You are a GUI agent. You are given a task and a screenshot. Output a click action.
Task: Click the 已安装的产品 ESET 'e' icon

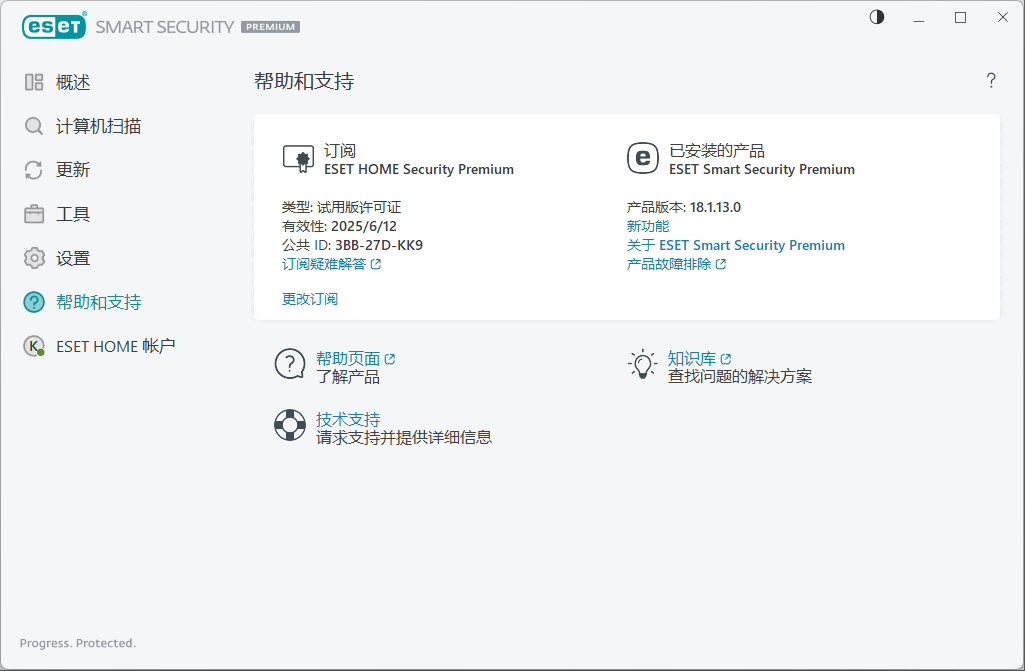pyautogui.click(x=643, y=158)
